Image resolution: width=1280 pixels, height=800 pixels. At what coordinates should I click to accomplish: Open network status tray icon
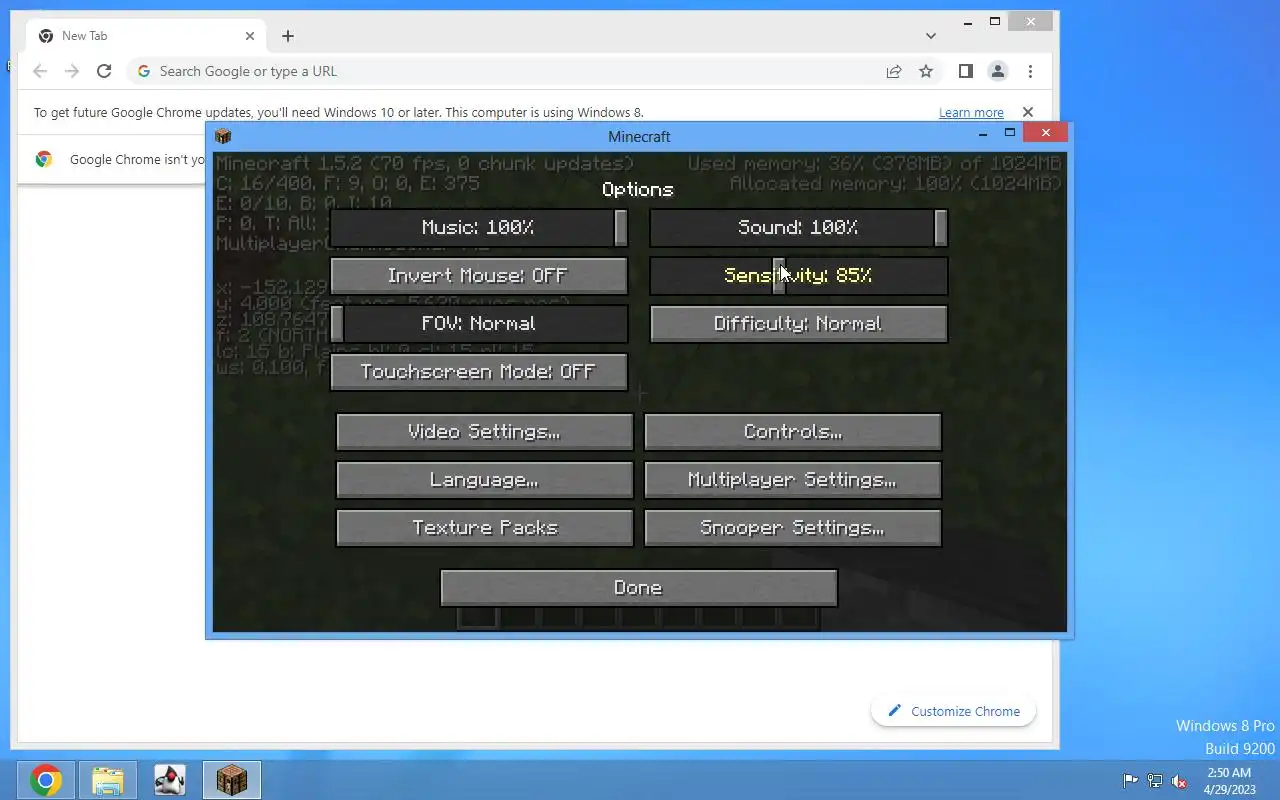point(1155,781)
